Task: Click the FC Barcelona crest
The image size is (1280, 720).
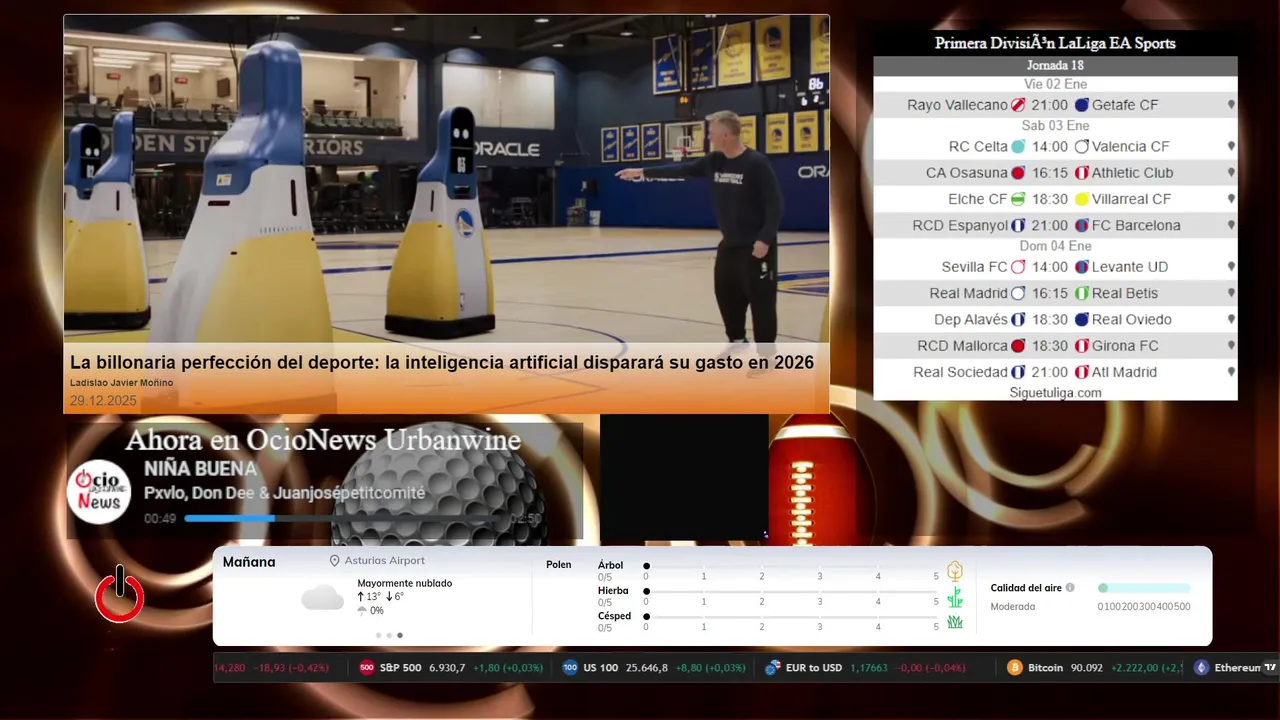Action: pyautogui.click(x=1082, y=225)
